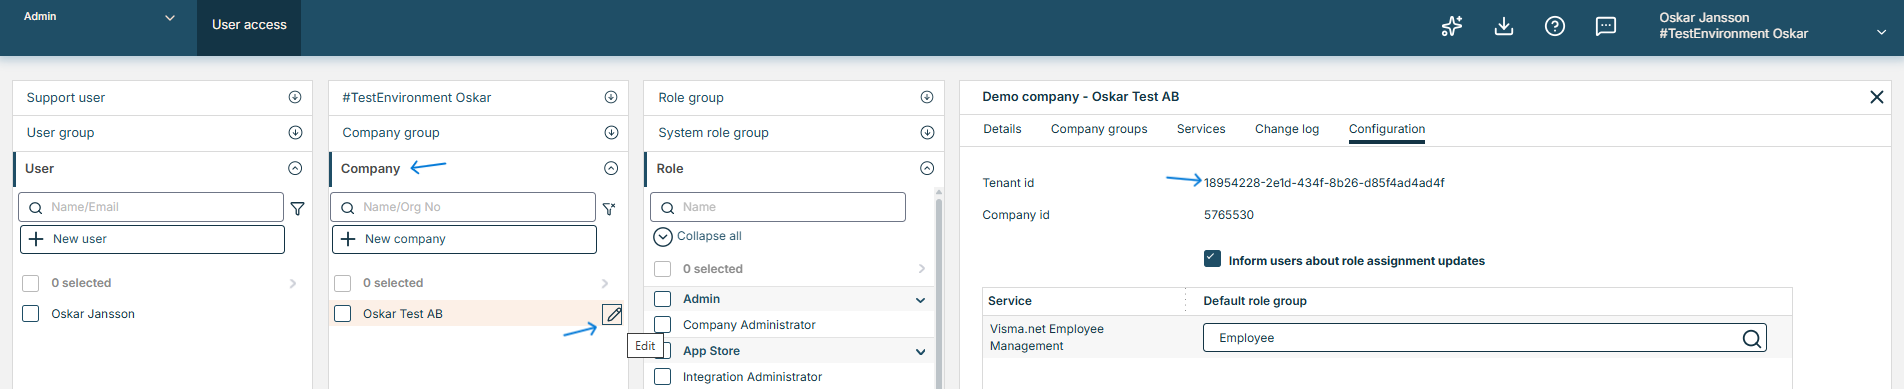
Task: Open selected companies arrow next to 0 selected
Action: tap(605, 283)
